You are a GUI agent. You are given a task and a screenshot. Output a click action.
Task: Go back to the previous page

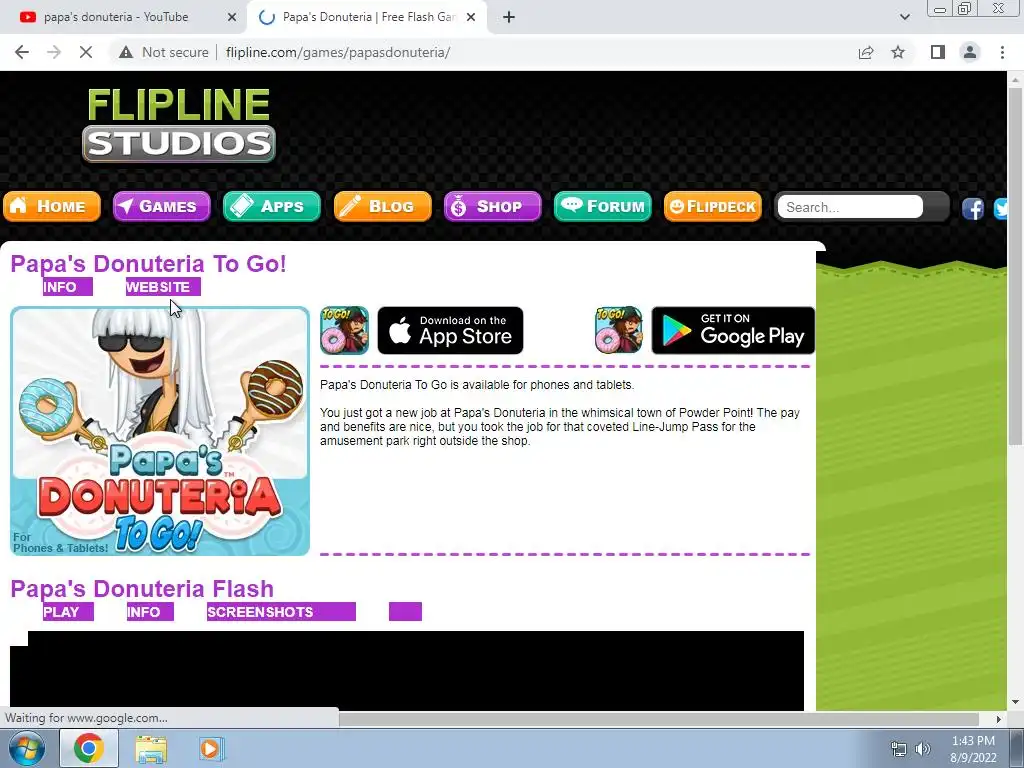[22, 52]
